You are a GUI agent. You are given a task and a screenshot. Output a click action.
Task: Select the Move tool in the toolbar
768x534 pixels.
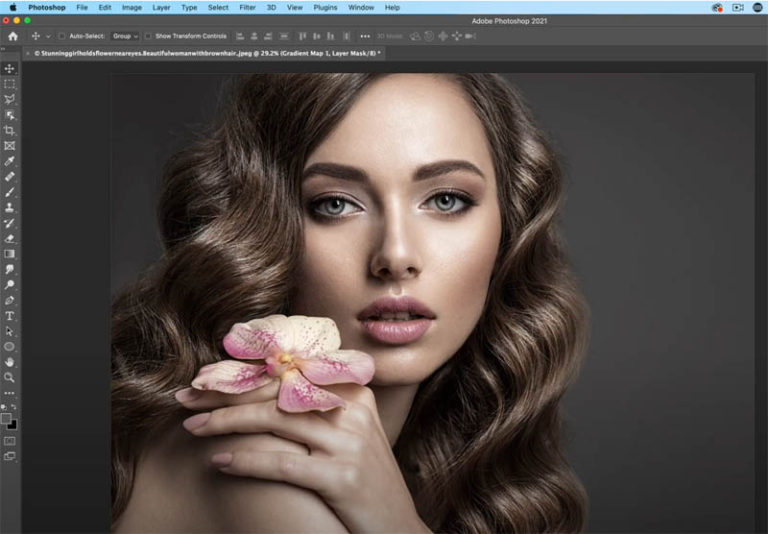[10, 69]
